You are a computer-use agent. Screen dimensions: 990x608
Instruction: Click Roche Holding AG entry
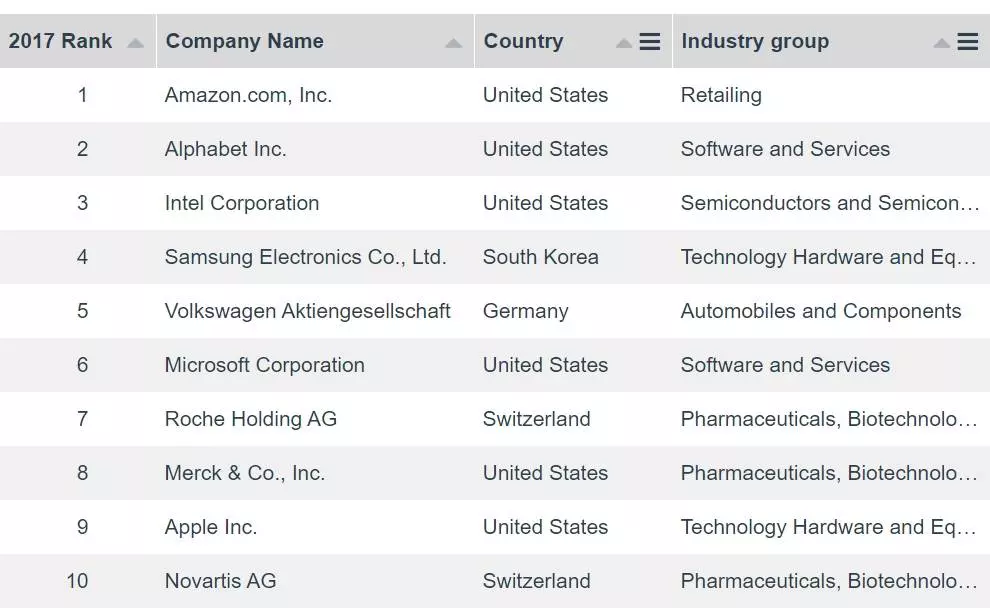pyautogui.click(x=250, y=420)
